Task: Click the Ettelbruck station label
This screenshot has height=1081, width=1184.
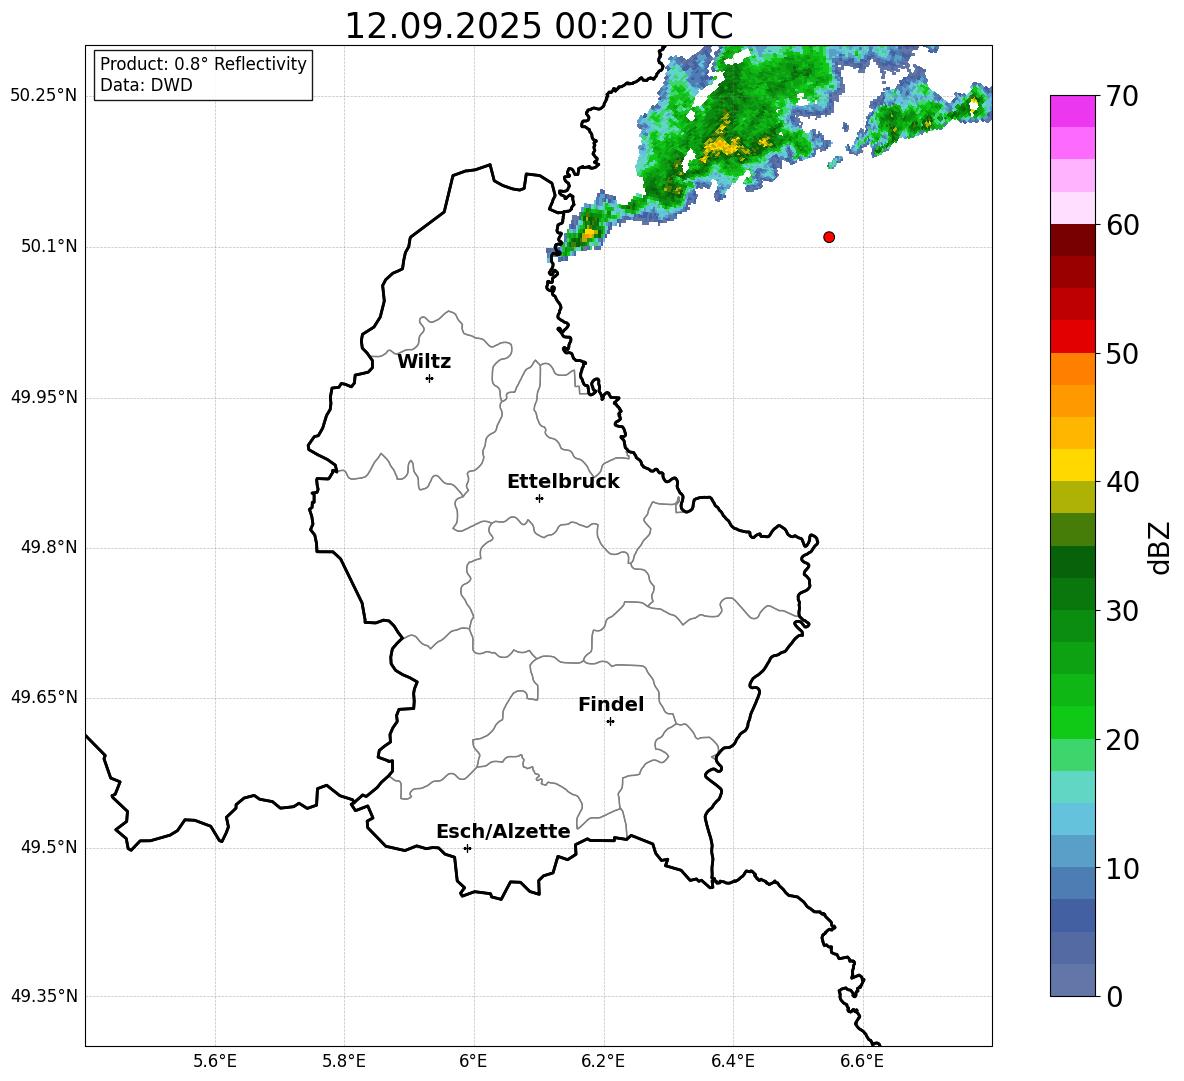Action: [563, 482]
